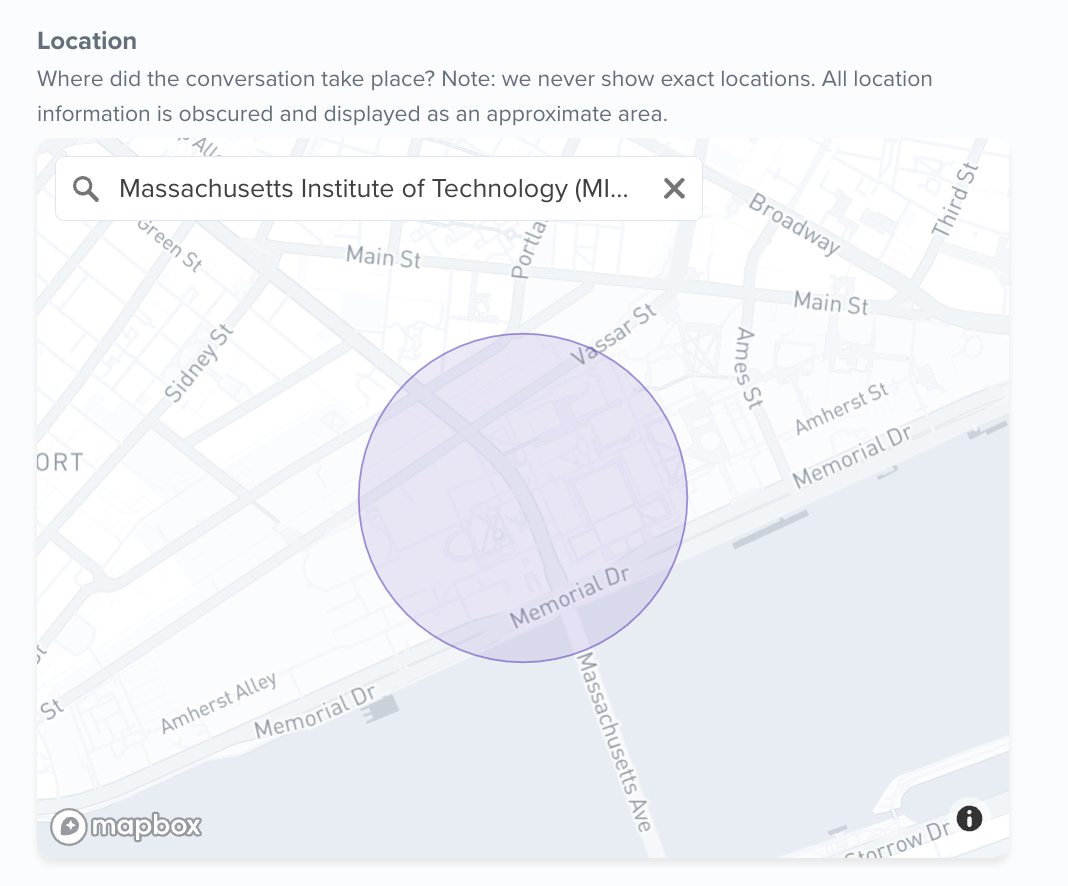Click the Third St label
Screen dimensions: 1068x886
click(955, 200)
